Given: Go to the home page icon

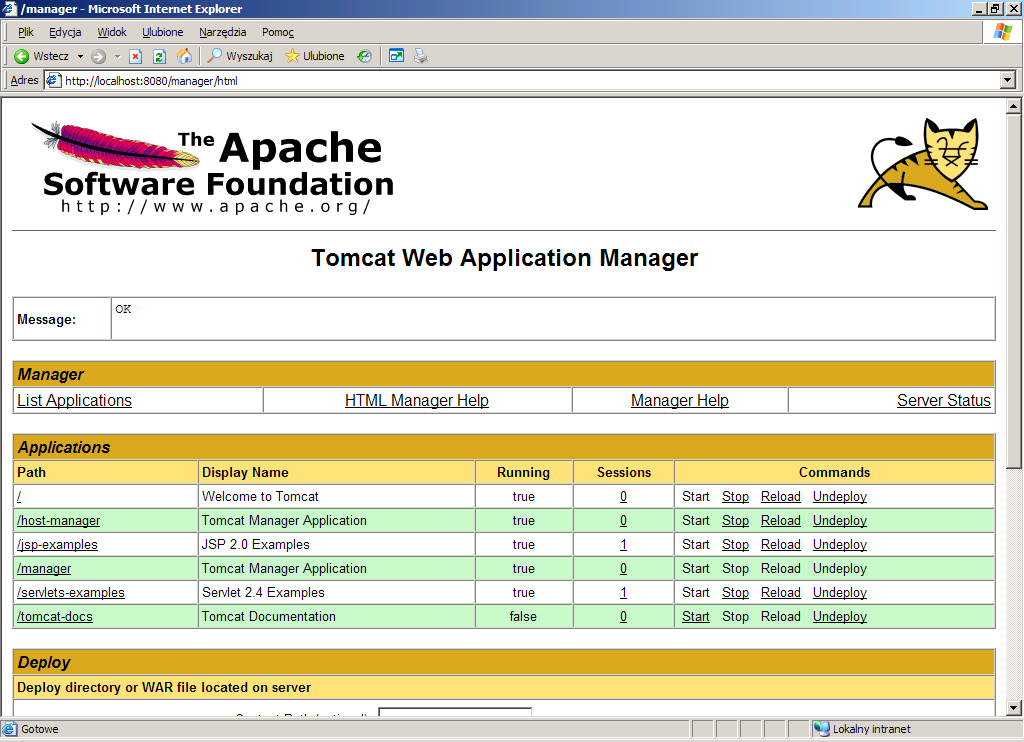Looking at the screenshot, I should tap(185, 56).
